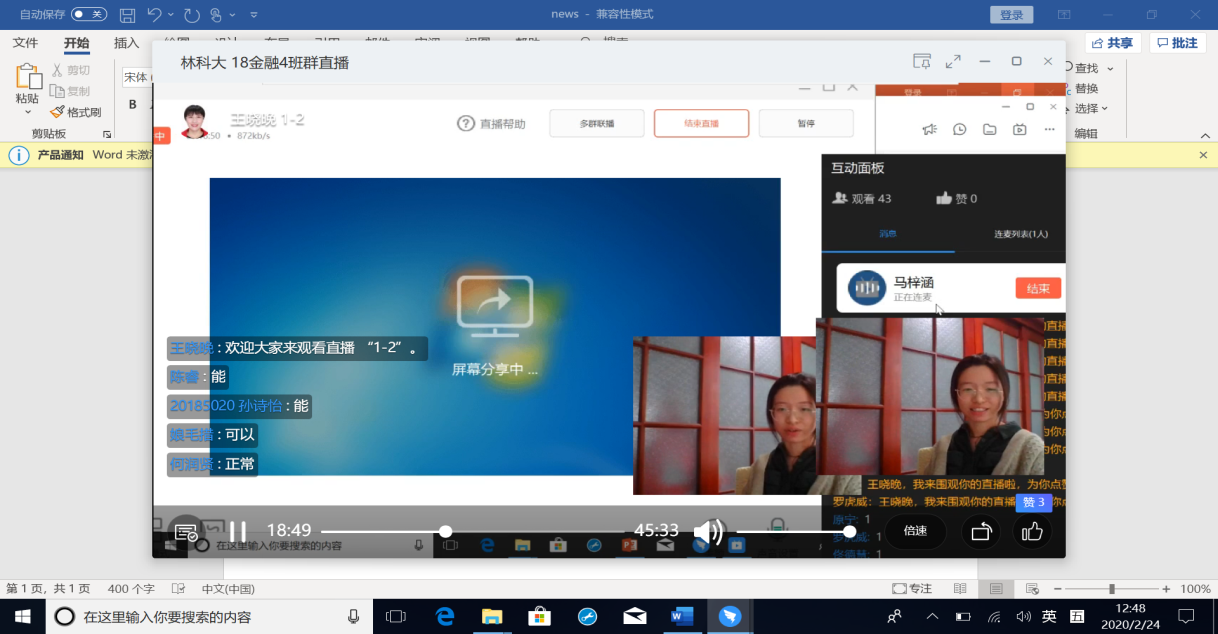The image size is (1218, 634).
Task: Open File Explorer from taskbar
Action: (x=492, y=616)
